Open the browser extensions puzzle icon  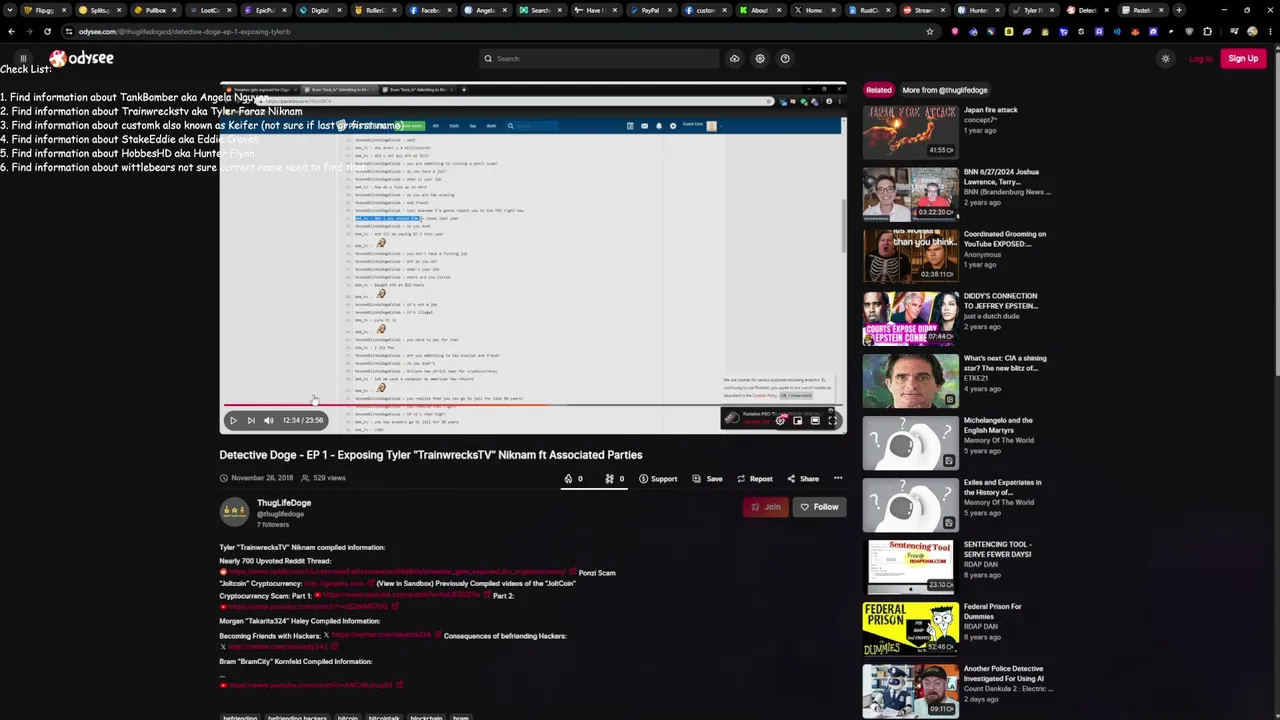tap(1207, 31)
